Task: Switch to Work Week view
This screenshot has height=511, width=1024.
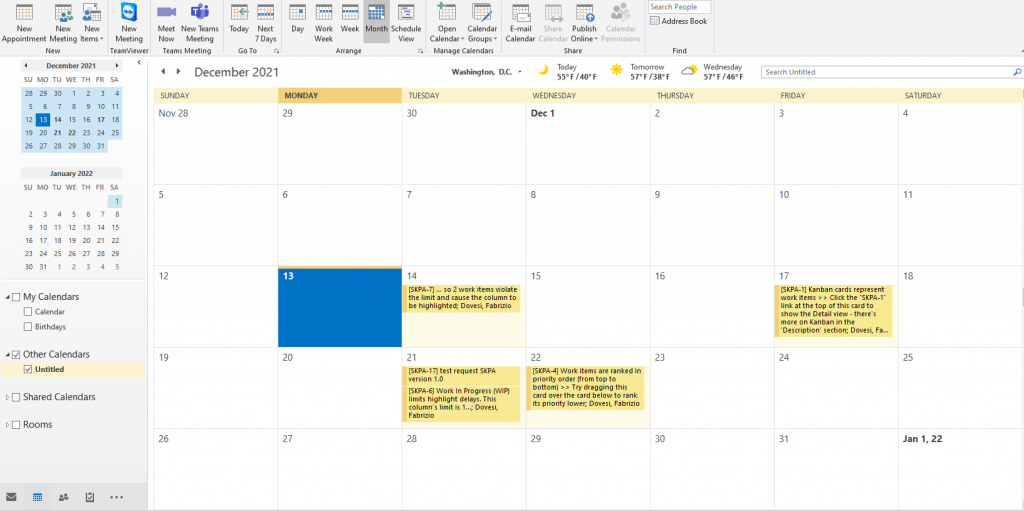Action: 324,24
